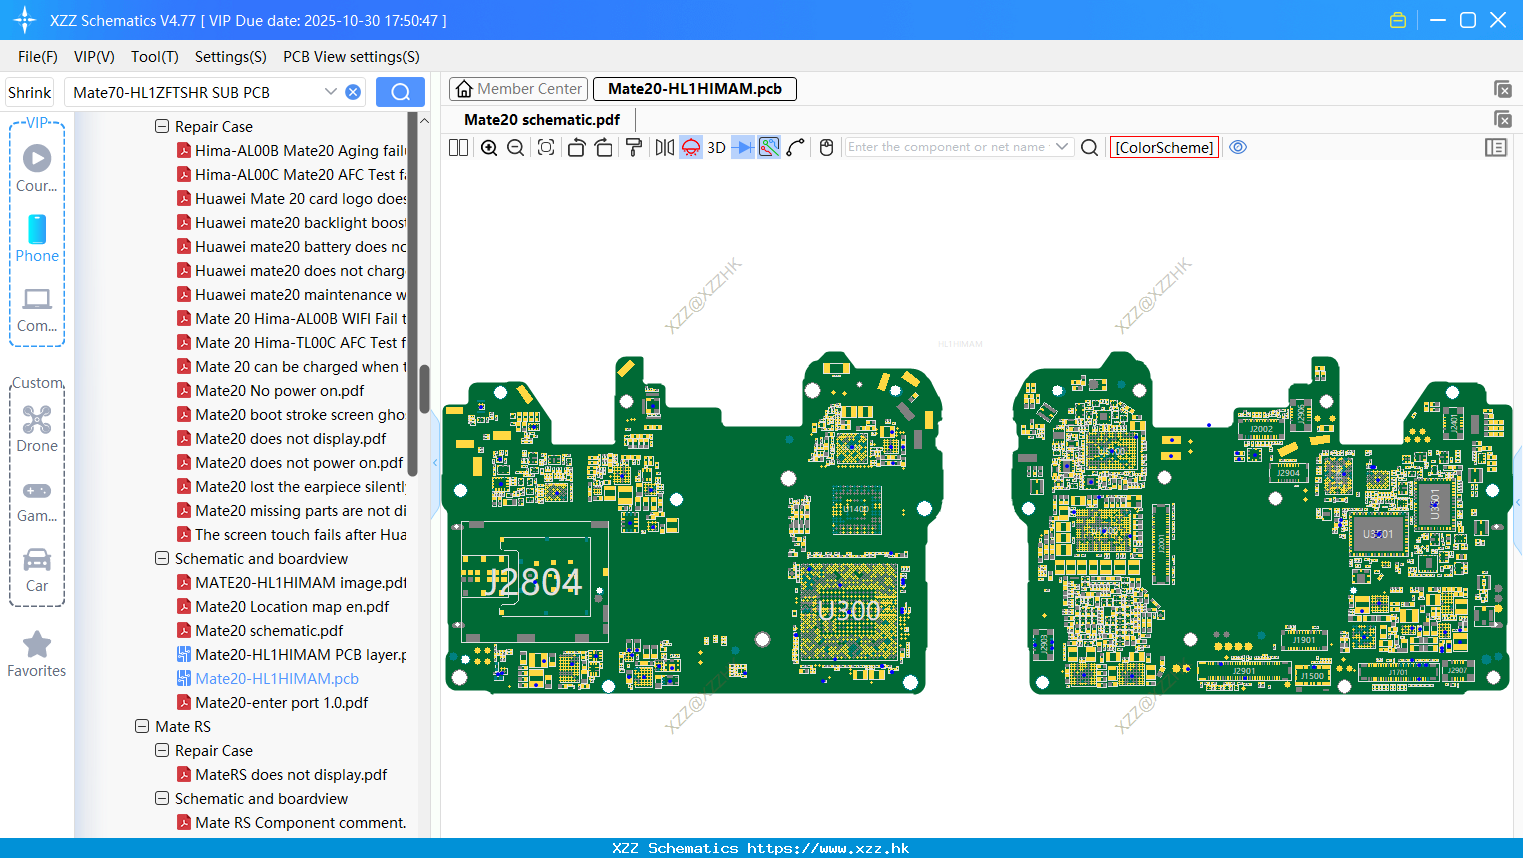Open the component name dropdown arrow
The image size is (1523, 858).
coord(1062,147)
